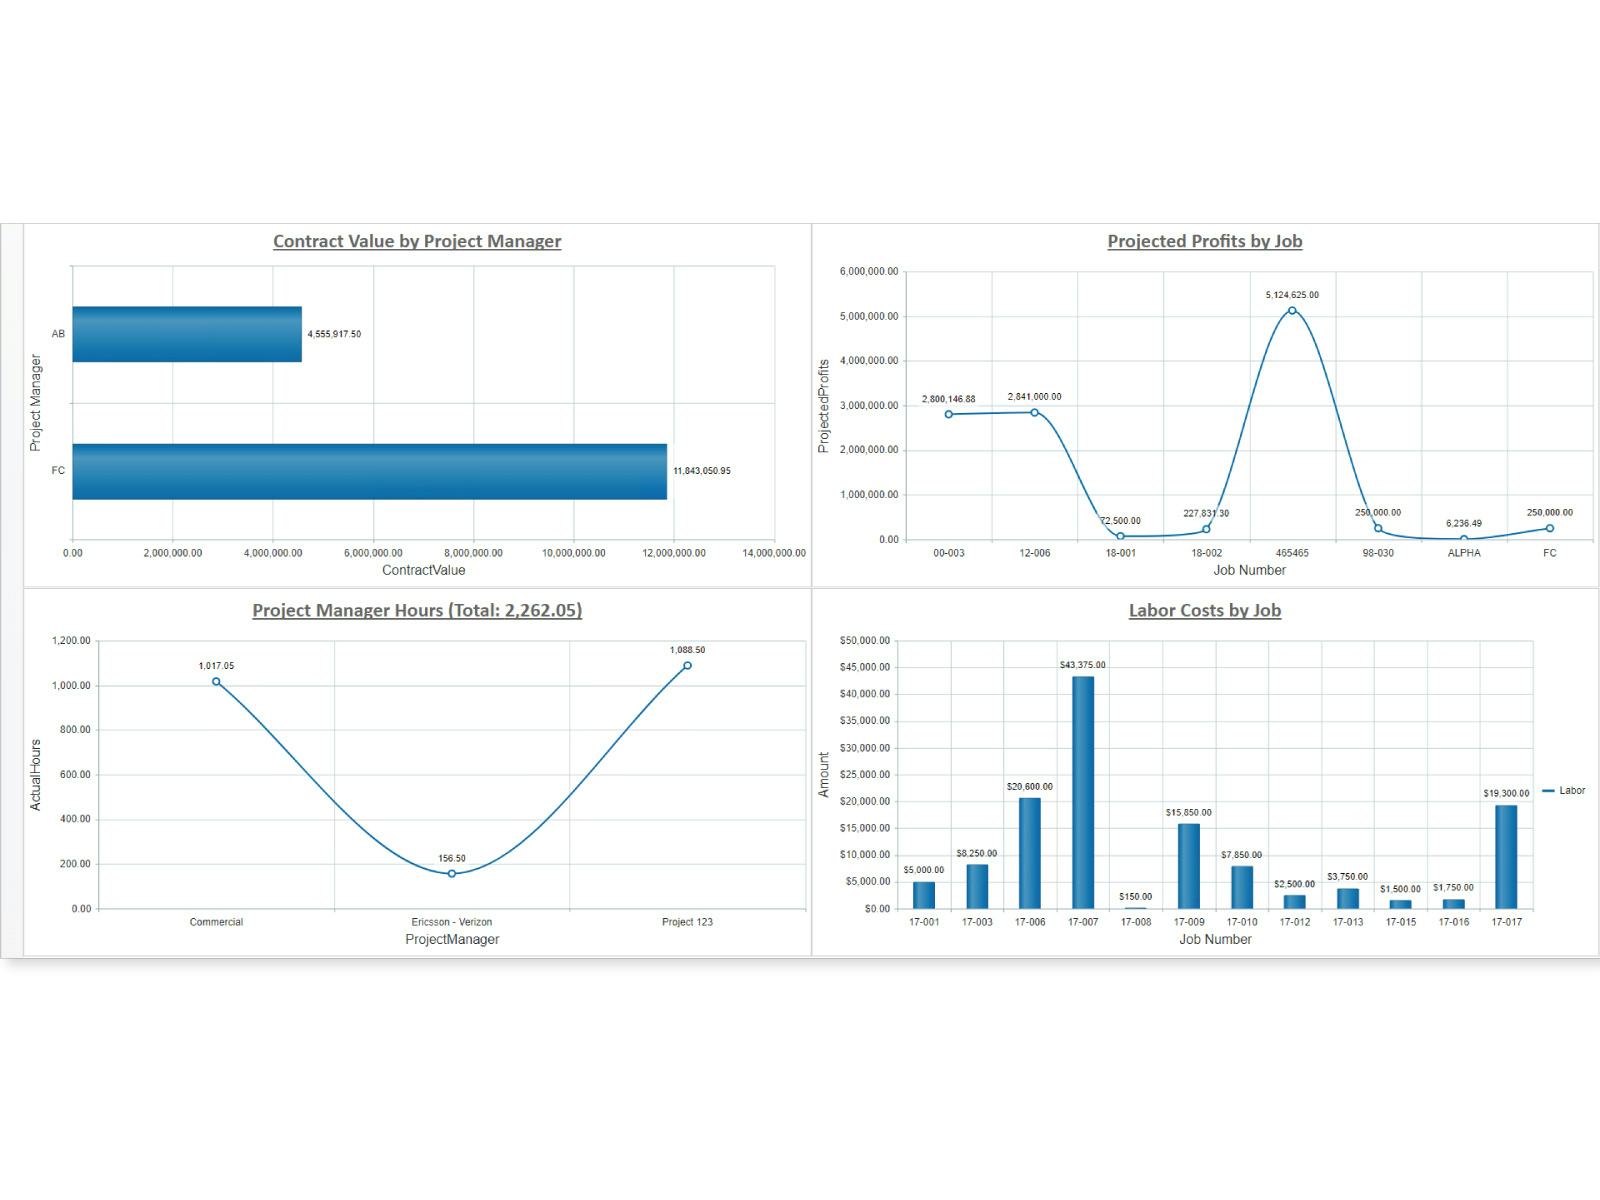
Task: Click the AB project manager axis label
Action: pyautogui.click(x=58, y=334)
